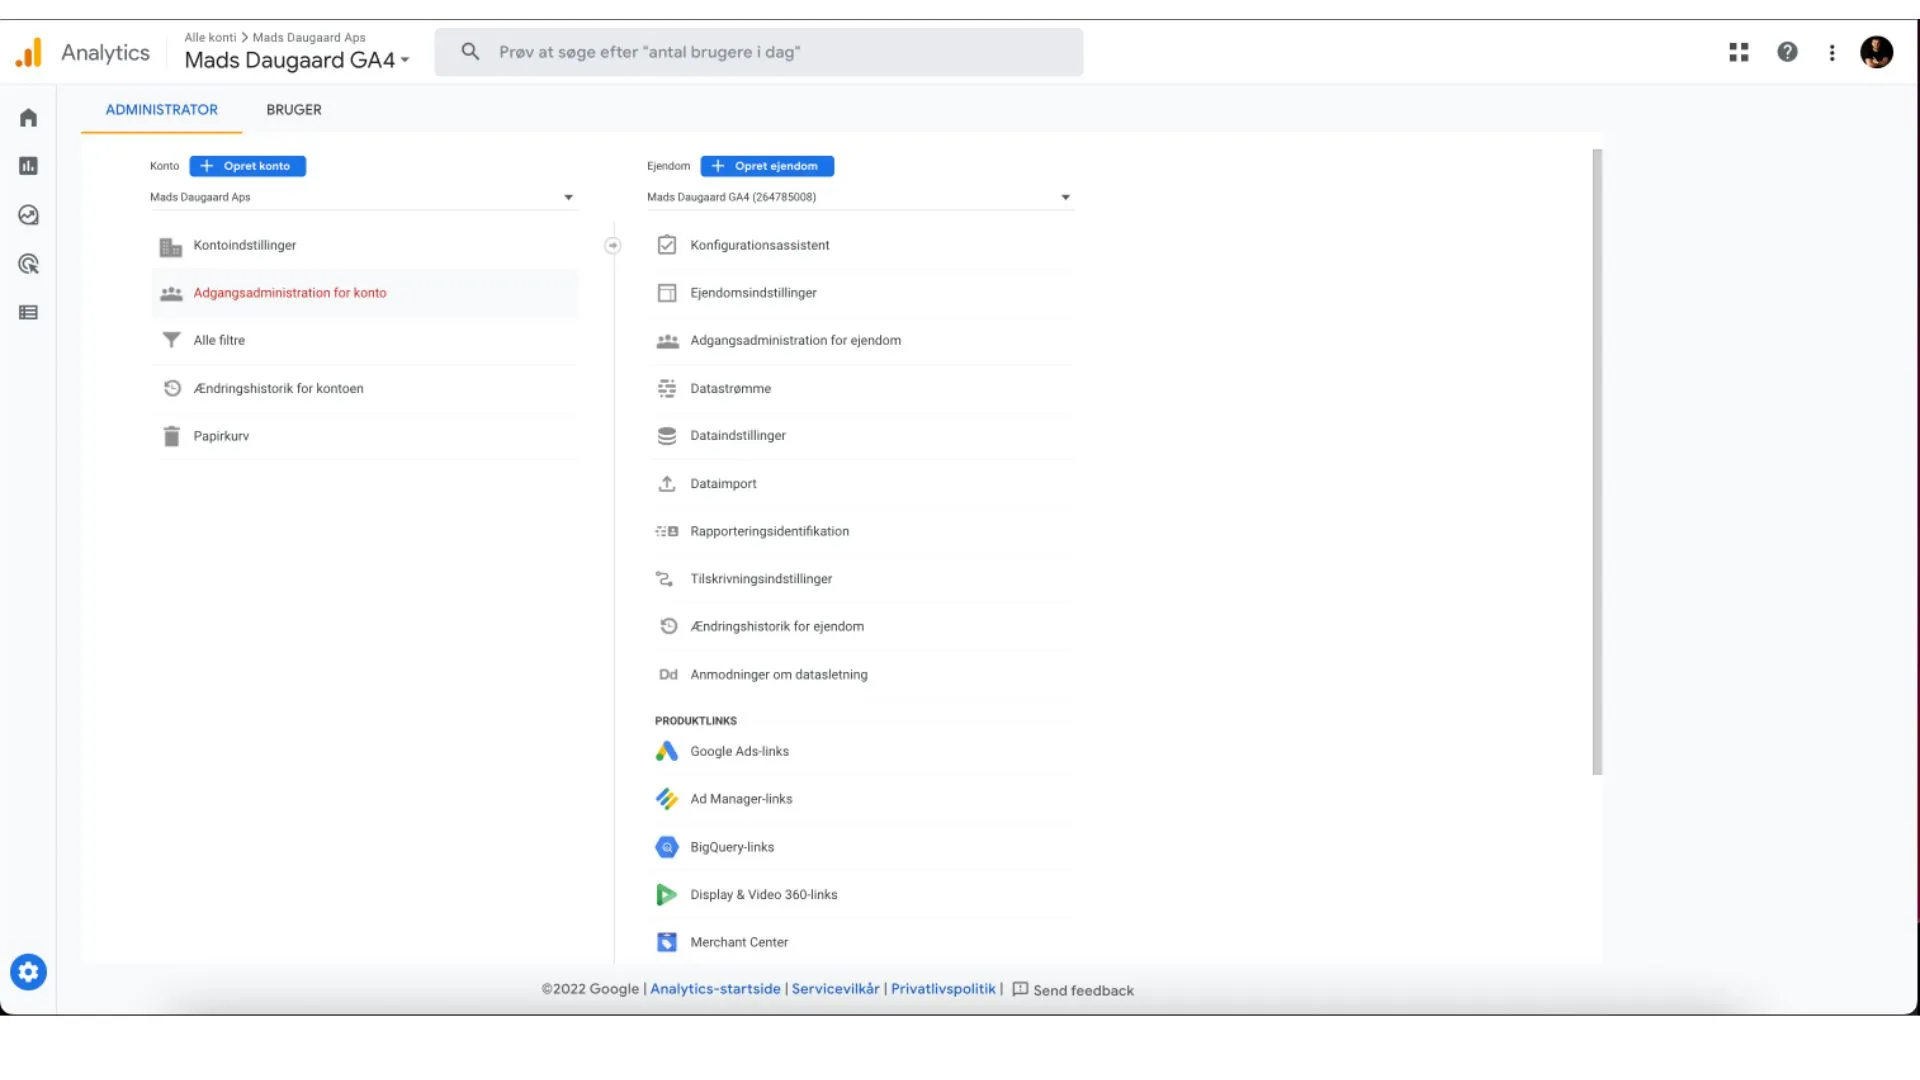Click the Ad Manager logo icon
This screenshot has height=1080, width=1920.
click(667, 799)
